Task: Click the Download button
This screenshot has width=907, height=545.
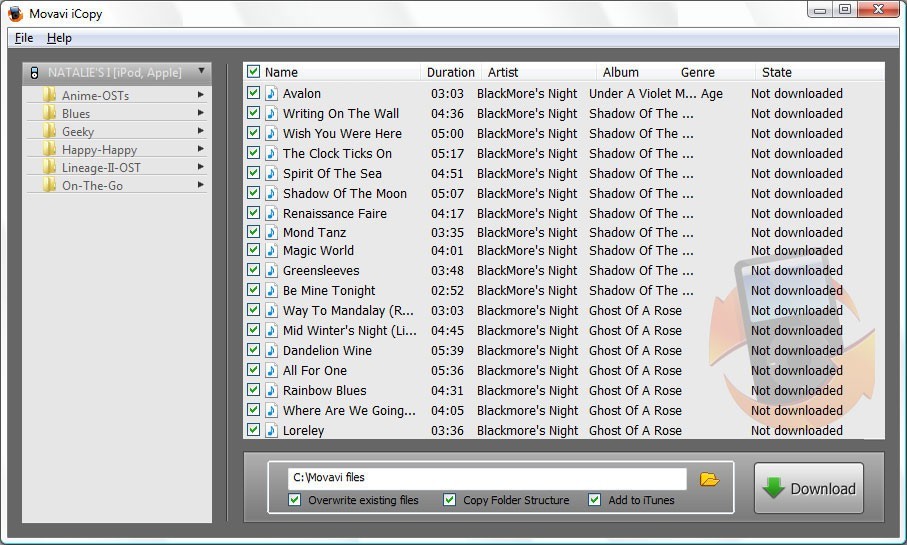Action: 809,488
